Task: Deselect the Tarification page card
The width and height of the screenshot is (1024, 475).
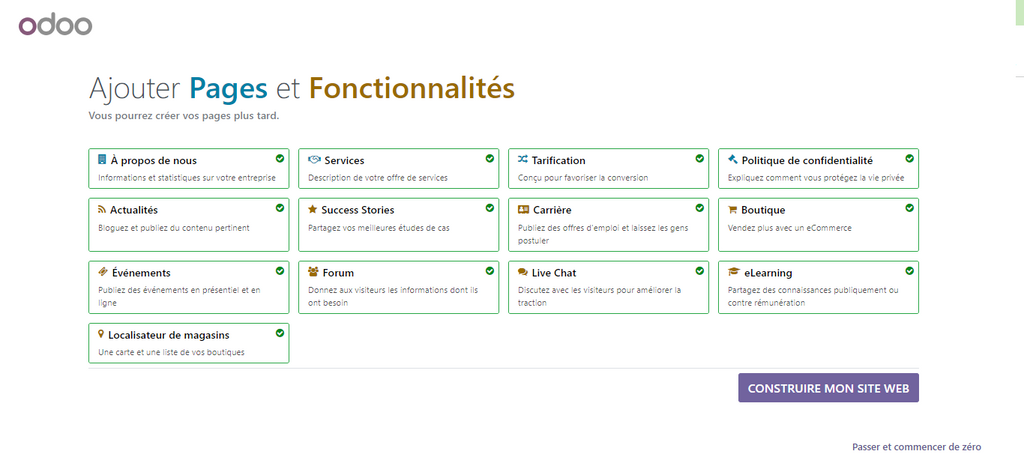Action: coord(608,168)
